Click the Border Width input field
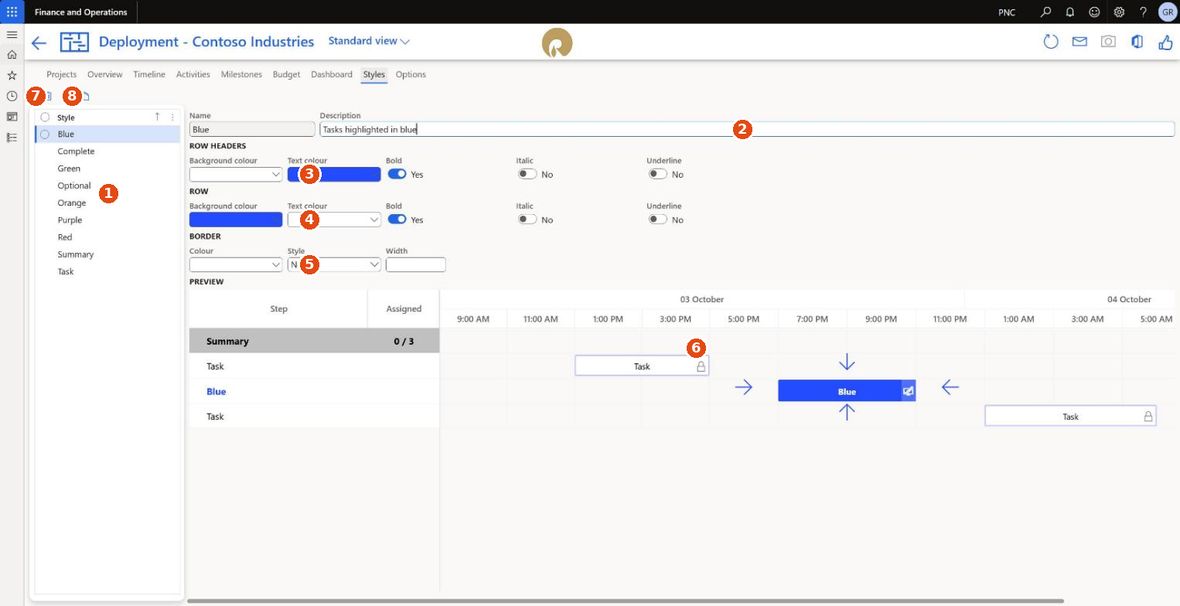This screenshot has width=1180, height=606. click(x=415, y=264)
